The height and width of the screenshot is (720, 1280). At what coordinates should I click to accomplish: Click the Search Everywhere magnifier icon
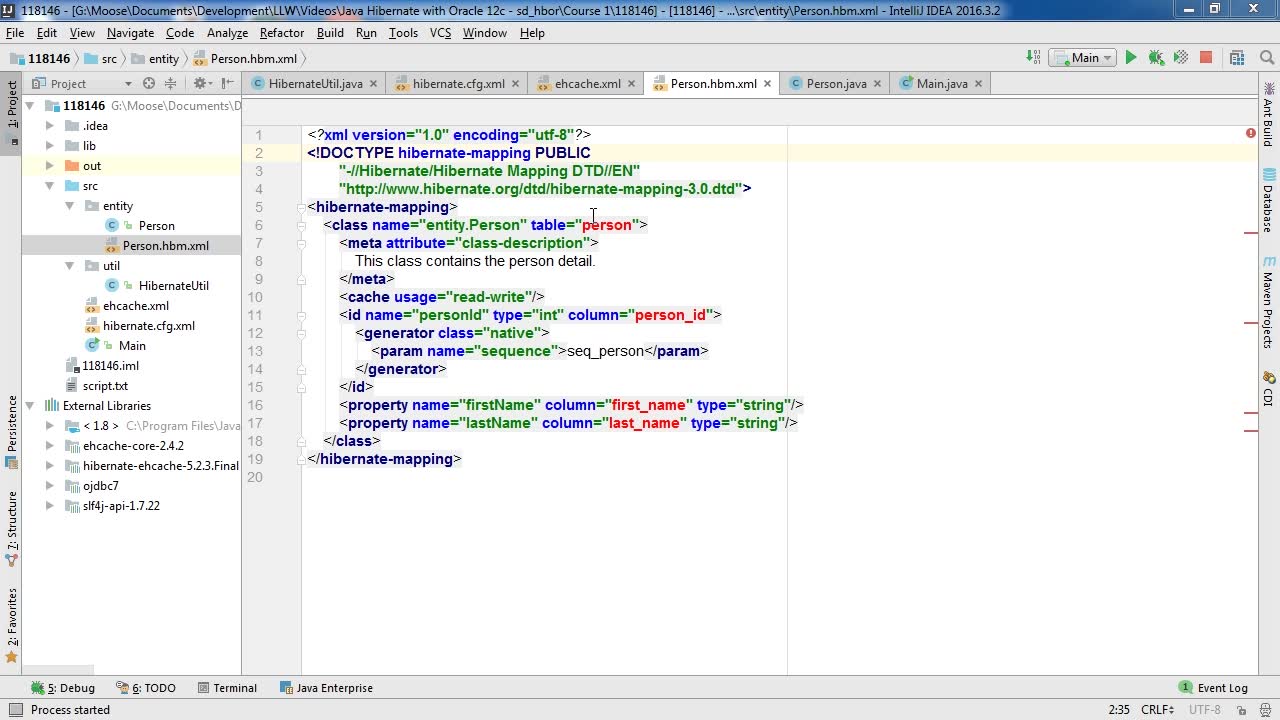pos(1263,58)
